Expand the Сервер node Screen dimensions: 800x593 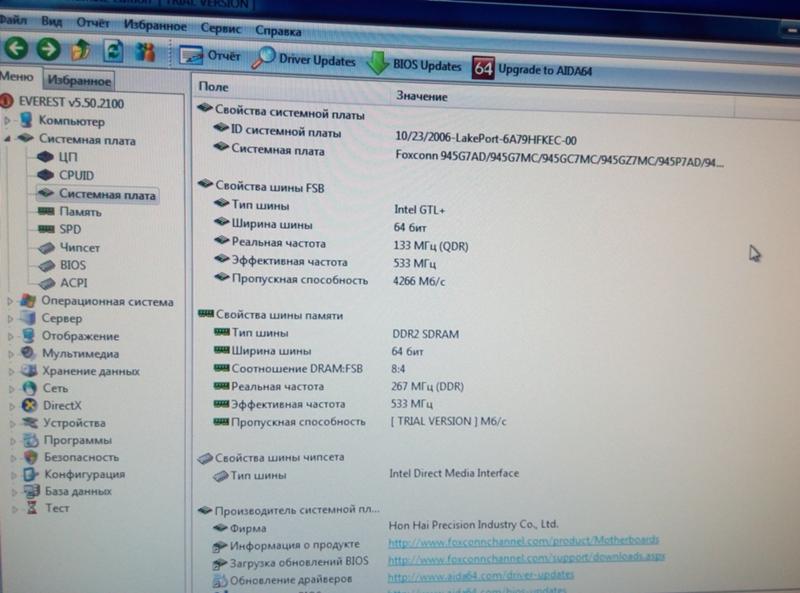[10, 318]
